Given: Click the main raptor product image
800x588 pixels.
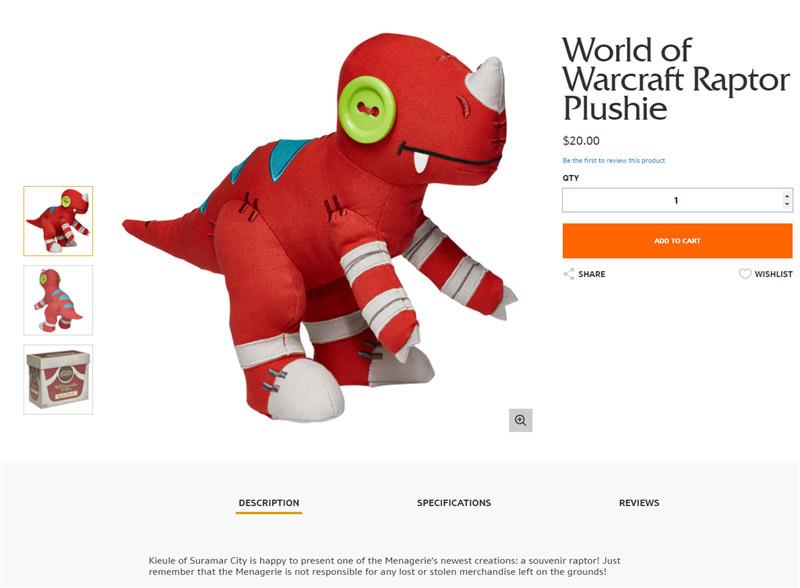Looking at the screenshot, I should point(320,229).
